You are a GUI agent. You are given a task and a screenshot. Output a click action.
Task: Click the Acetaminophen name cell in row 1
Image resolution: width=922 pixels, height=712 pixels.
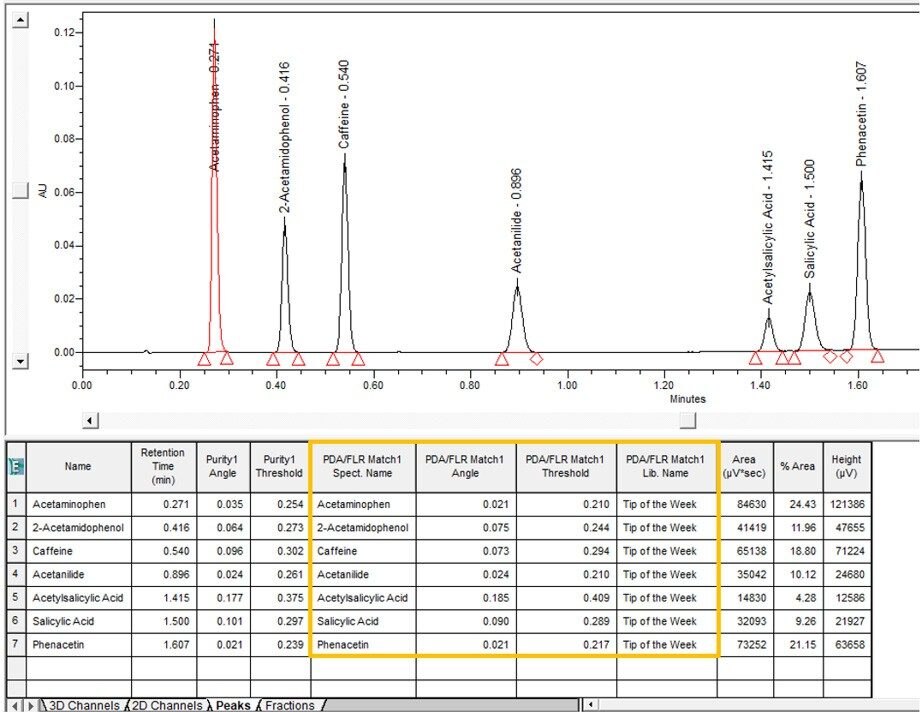(x=78, y=504)
